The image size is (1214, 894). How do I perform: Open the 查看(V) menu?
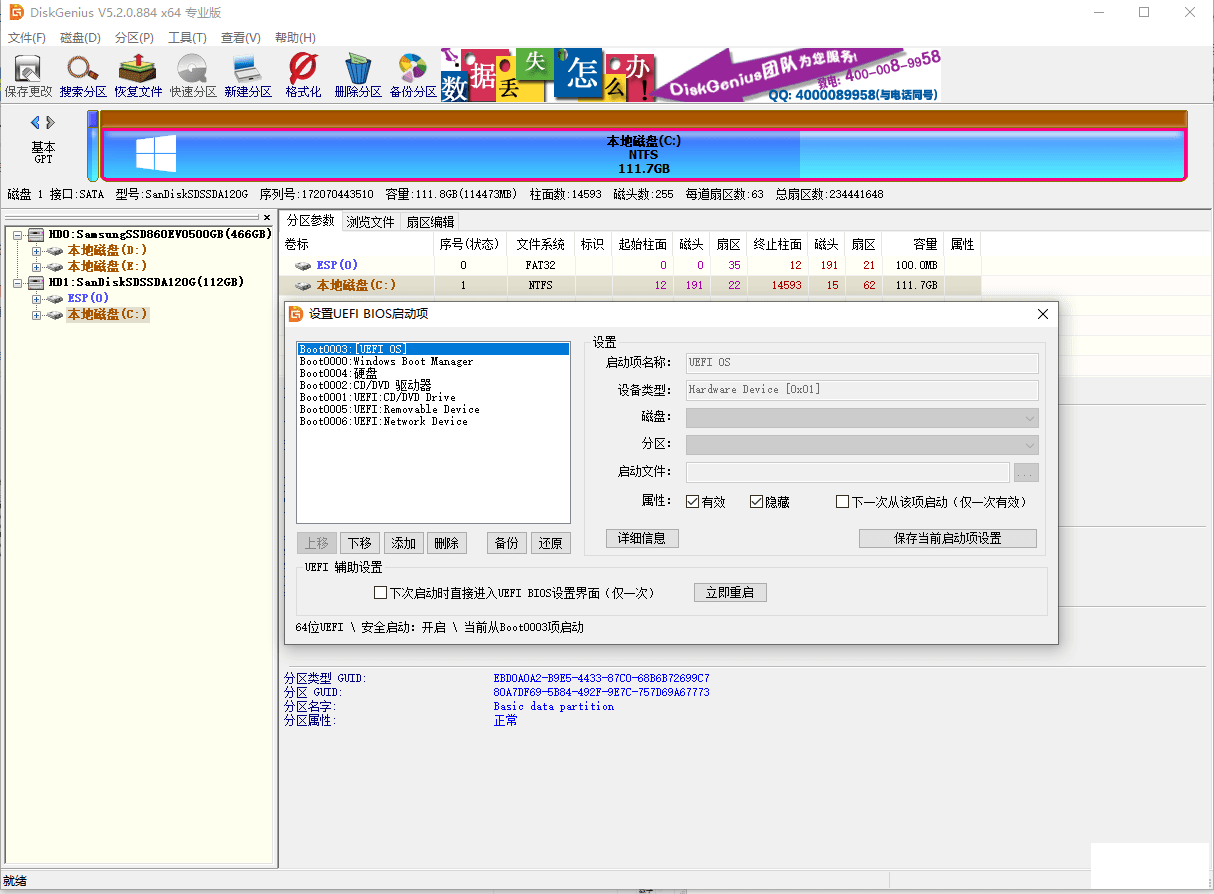[240, 37]
